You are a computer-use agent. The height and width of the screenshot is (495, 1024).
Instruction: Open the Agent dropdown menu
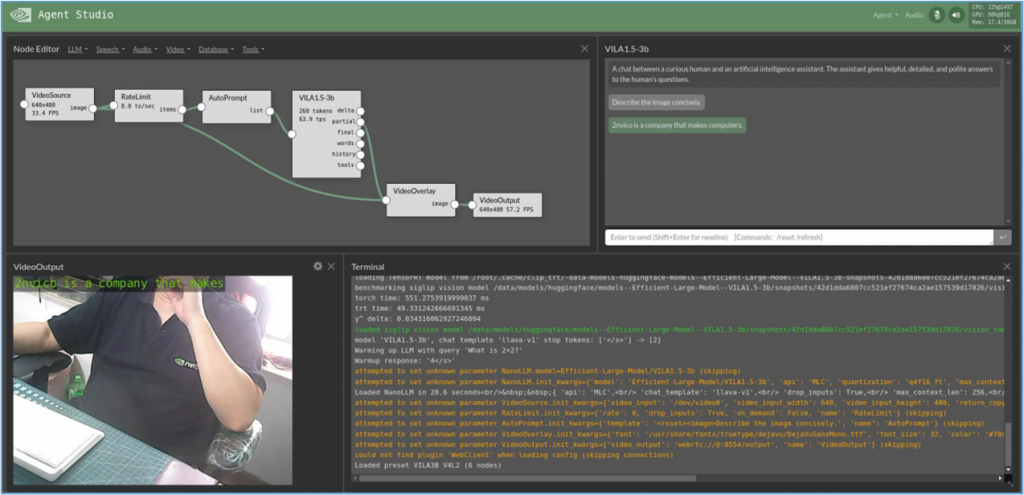point(885,15)
